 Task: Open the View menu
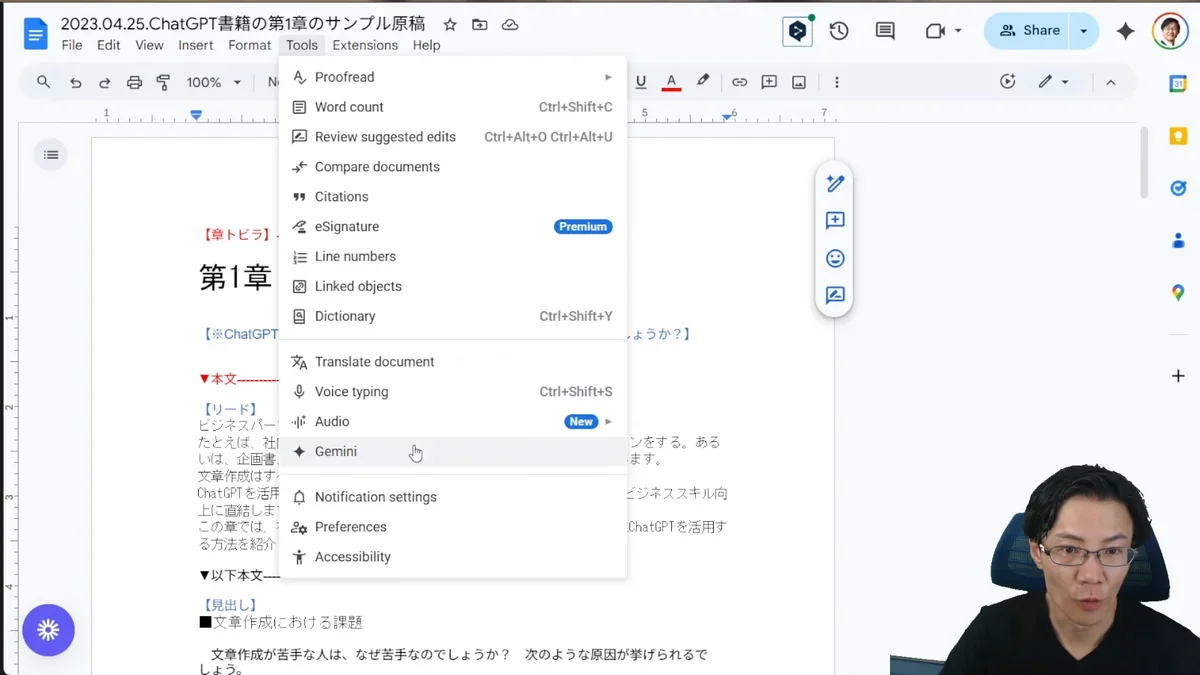point(149,45)
